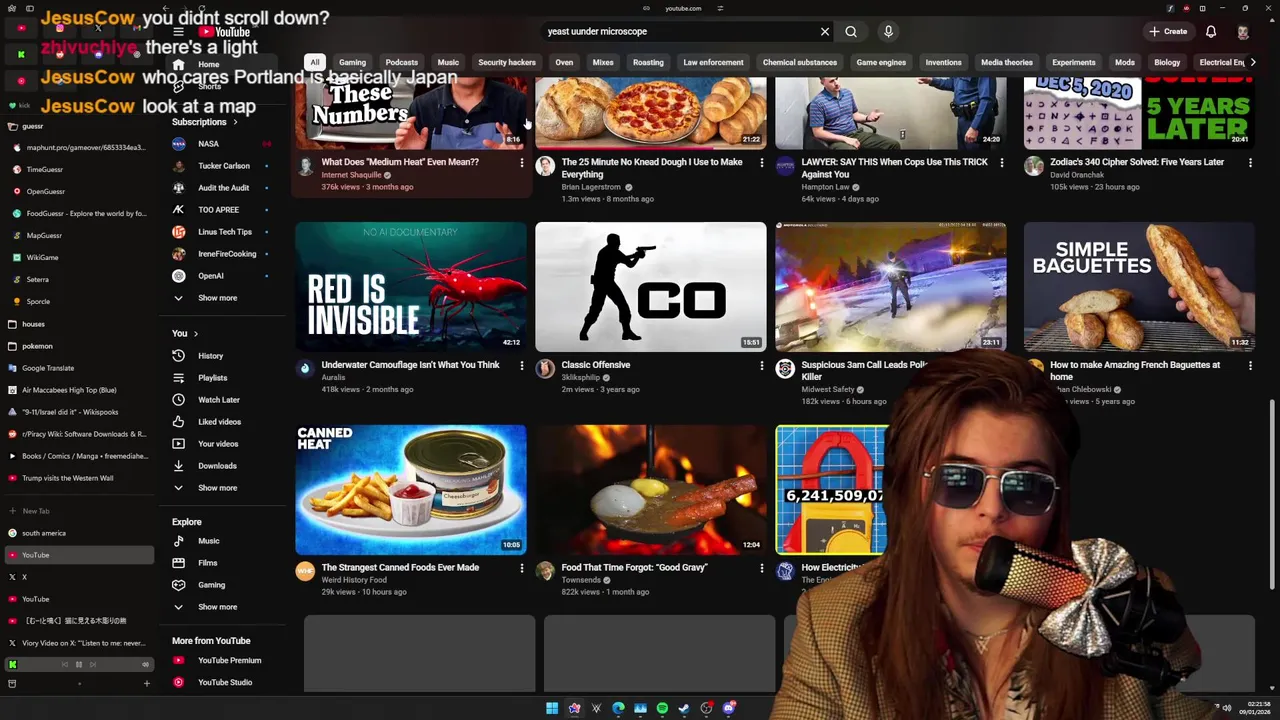Screen dimensions: 1280x720
Task: Open Music under Explore
Action: click(208, 541)
